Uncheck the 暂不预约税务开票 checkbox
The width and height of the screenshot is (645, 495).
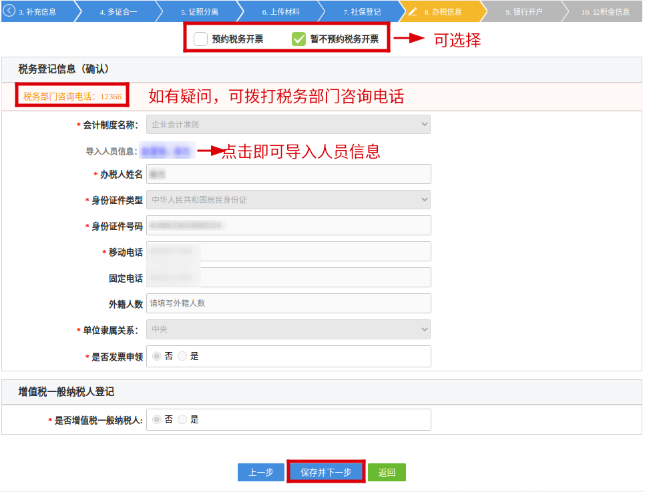(x=299, y=39)
